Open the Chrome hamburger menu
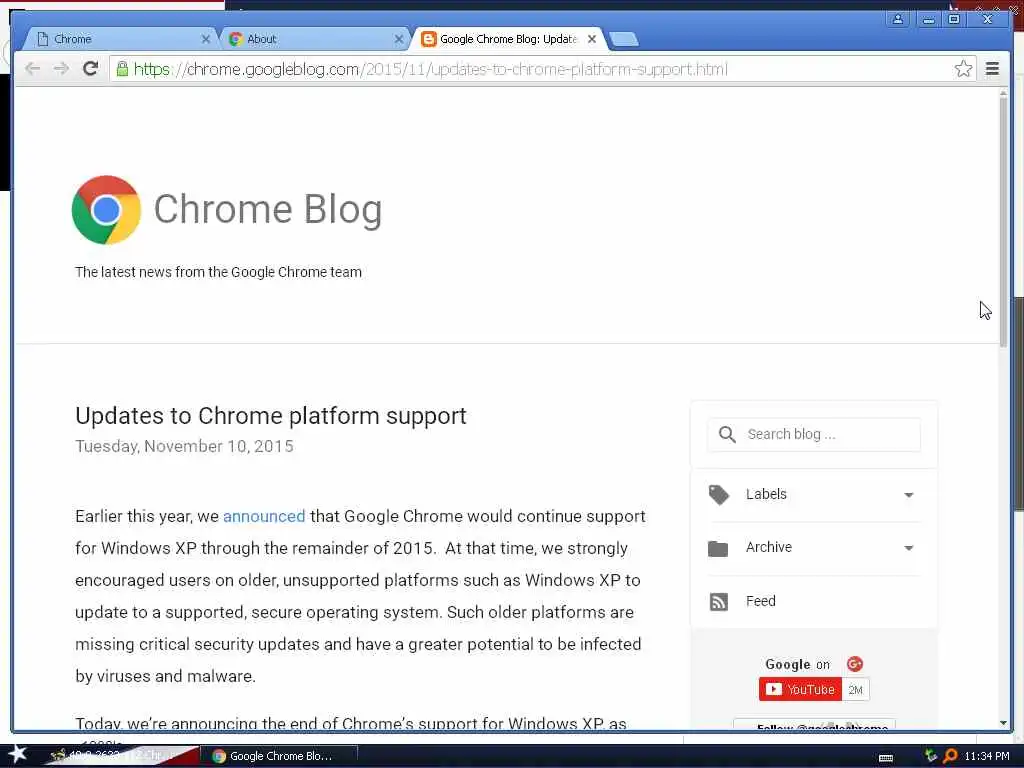Image resolution: width=1024 pixels, height=768 pixels. click(x=992, y=69)
